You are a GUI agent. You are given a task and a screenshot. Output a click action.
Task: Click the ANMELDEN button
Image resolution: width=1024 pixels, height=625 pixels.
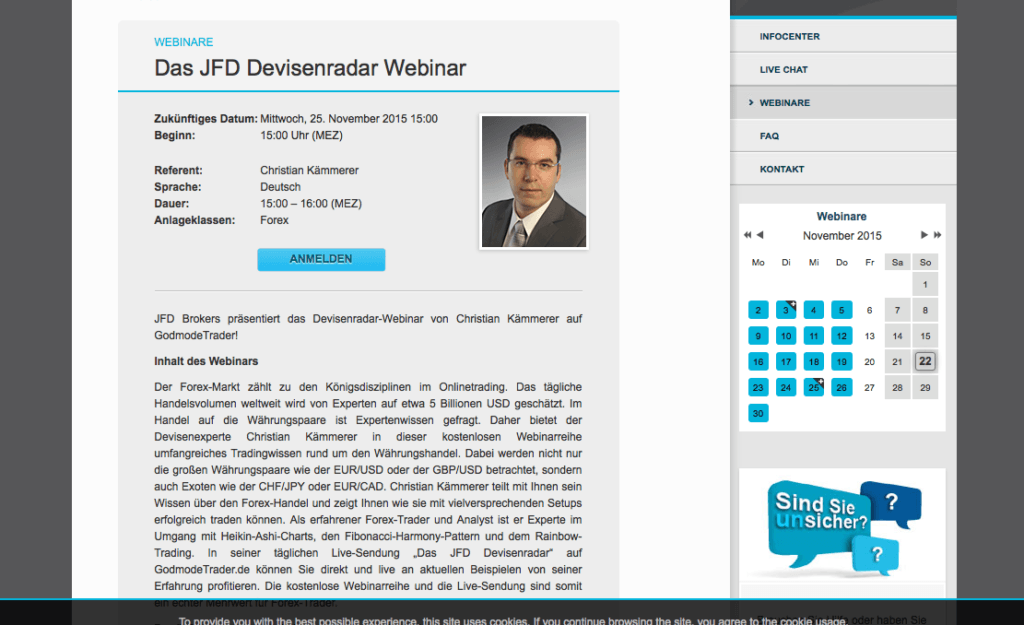321,259
